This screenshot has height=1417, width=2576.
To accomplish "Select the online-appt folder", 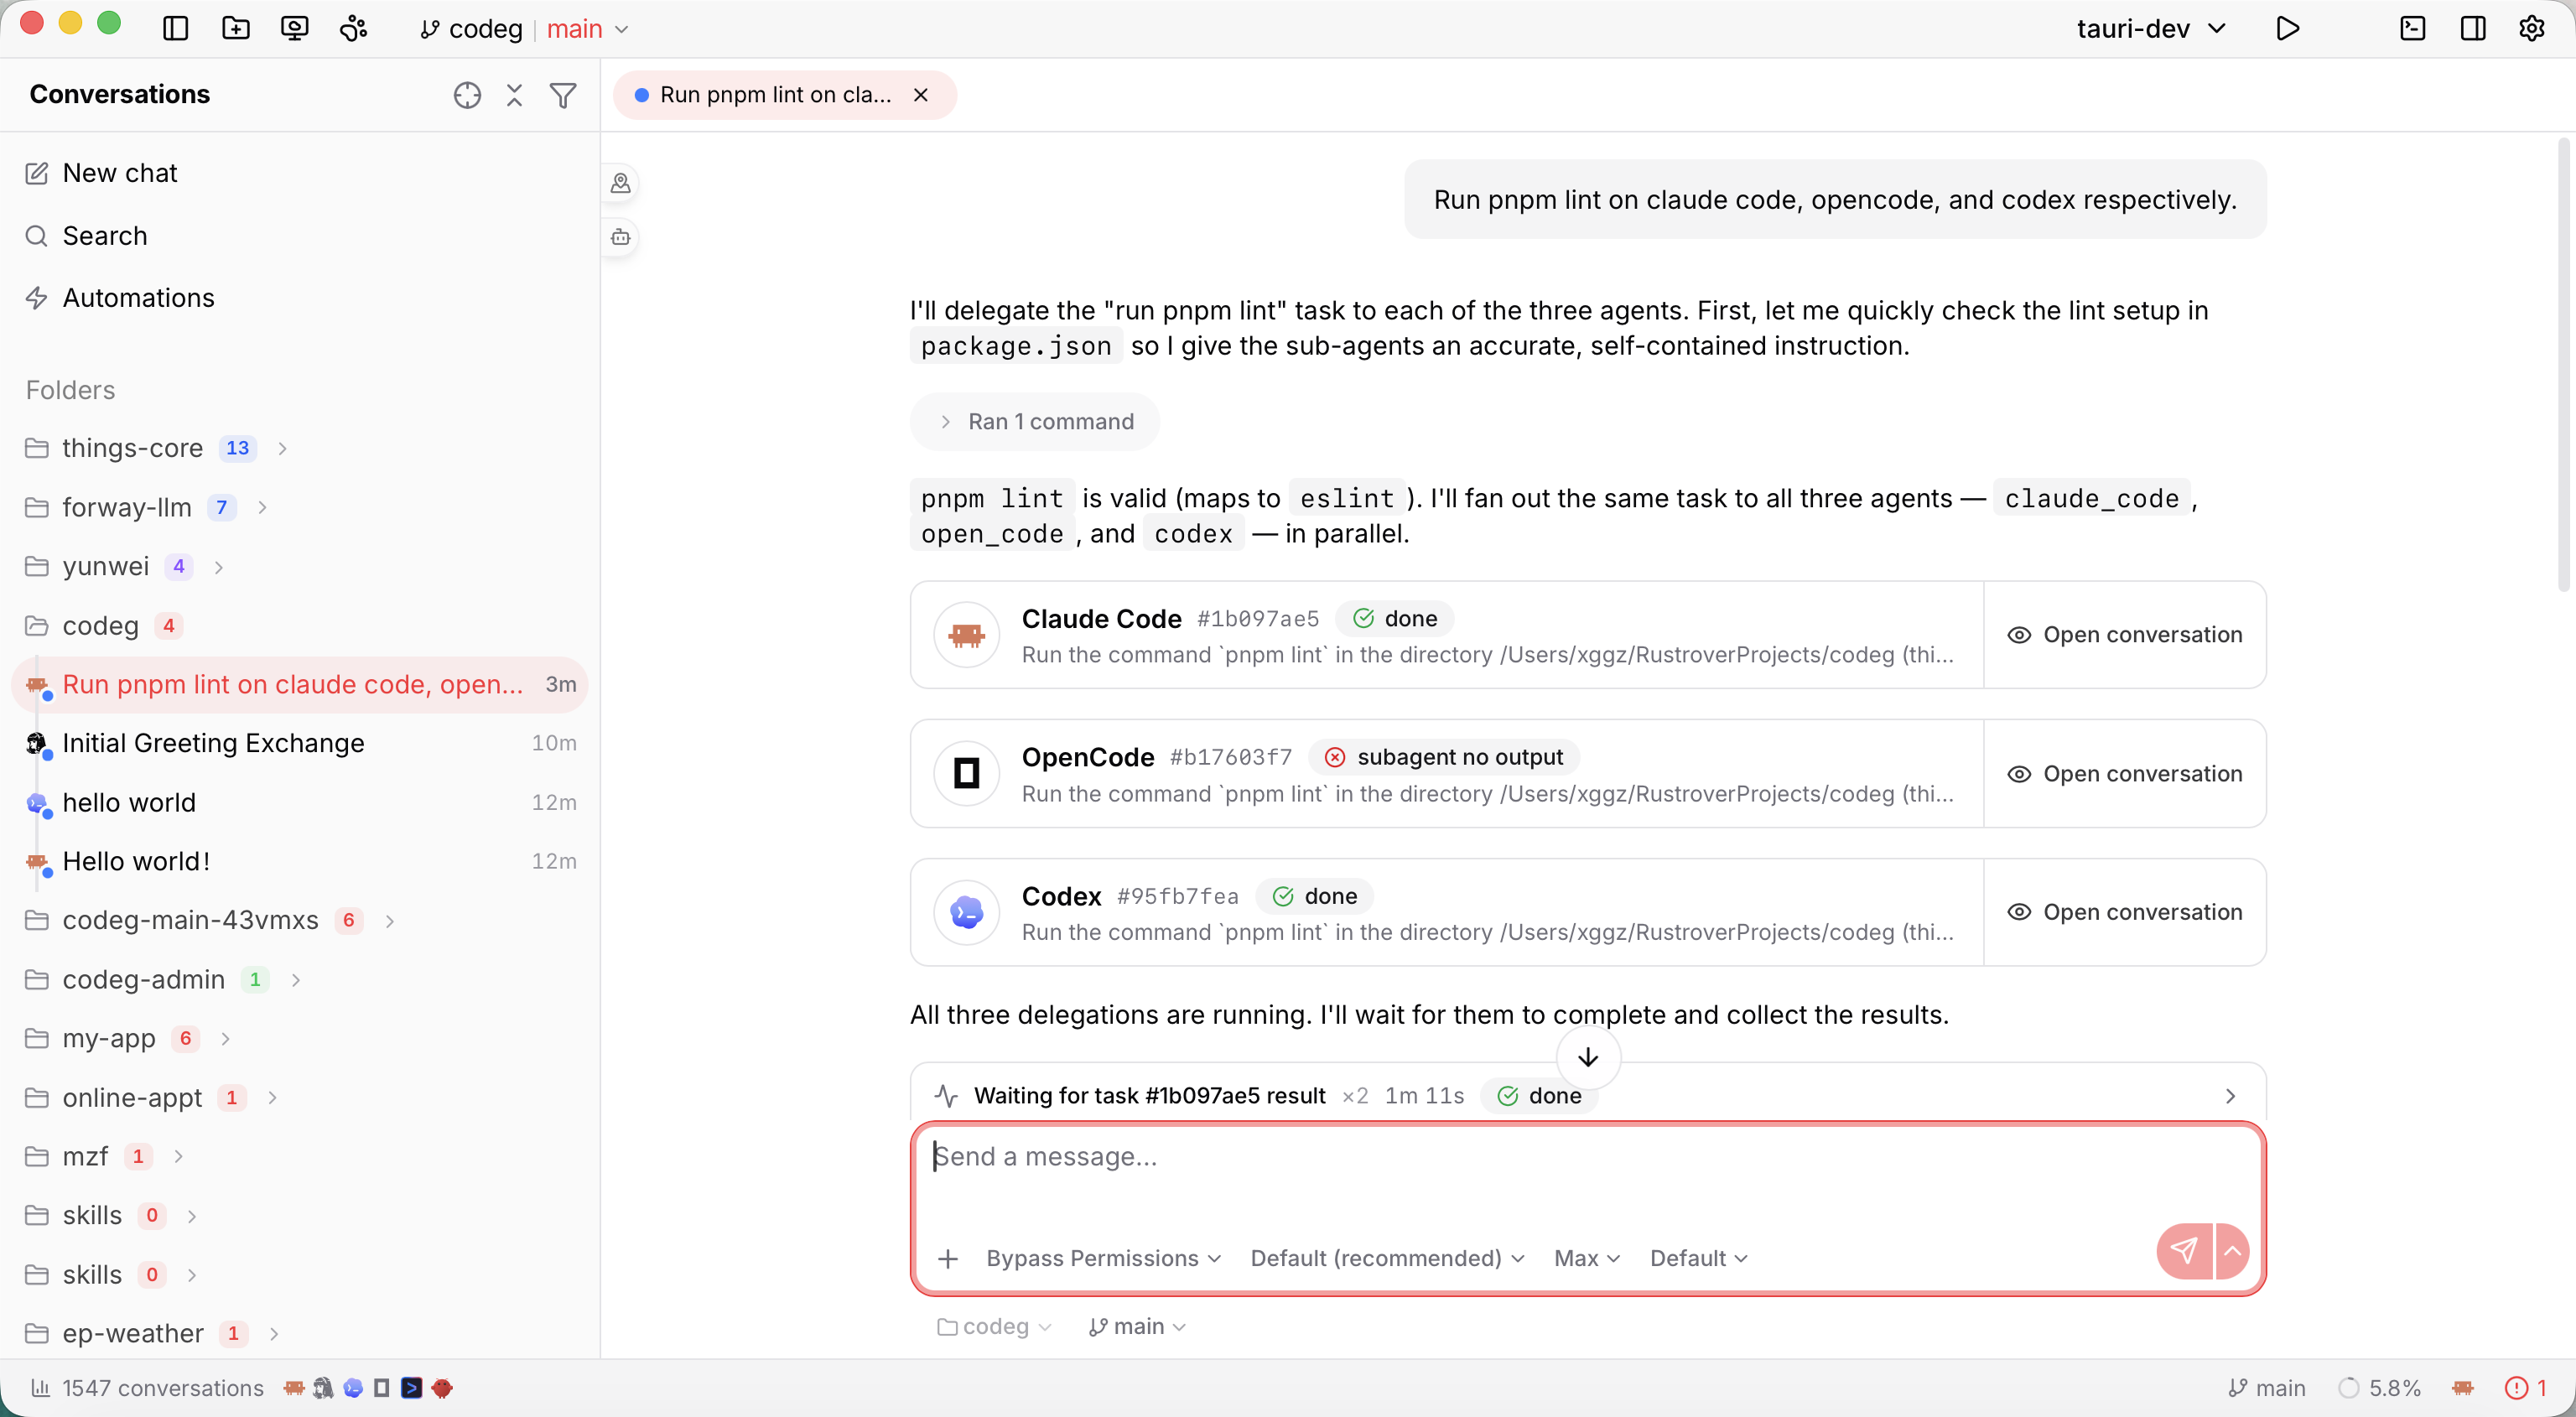I will (299, 1098).
